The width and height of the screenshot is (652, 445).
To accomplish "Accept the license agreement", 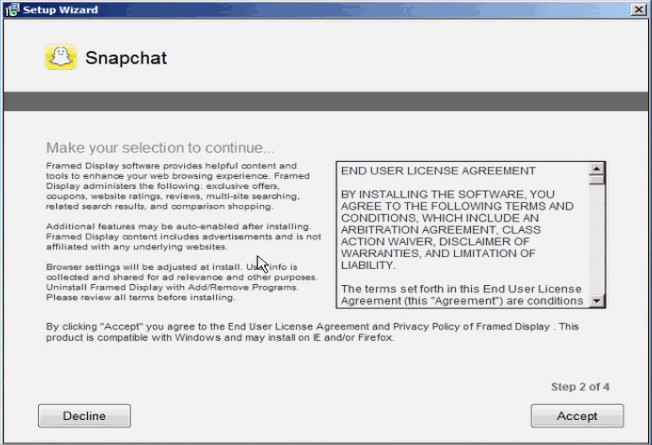I will [x=577, y=415].
